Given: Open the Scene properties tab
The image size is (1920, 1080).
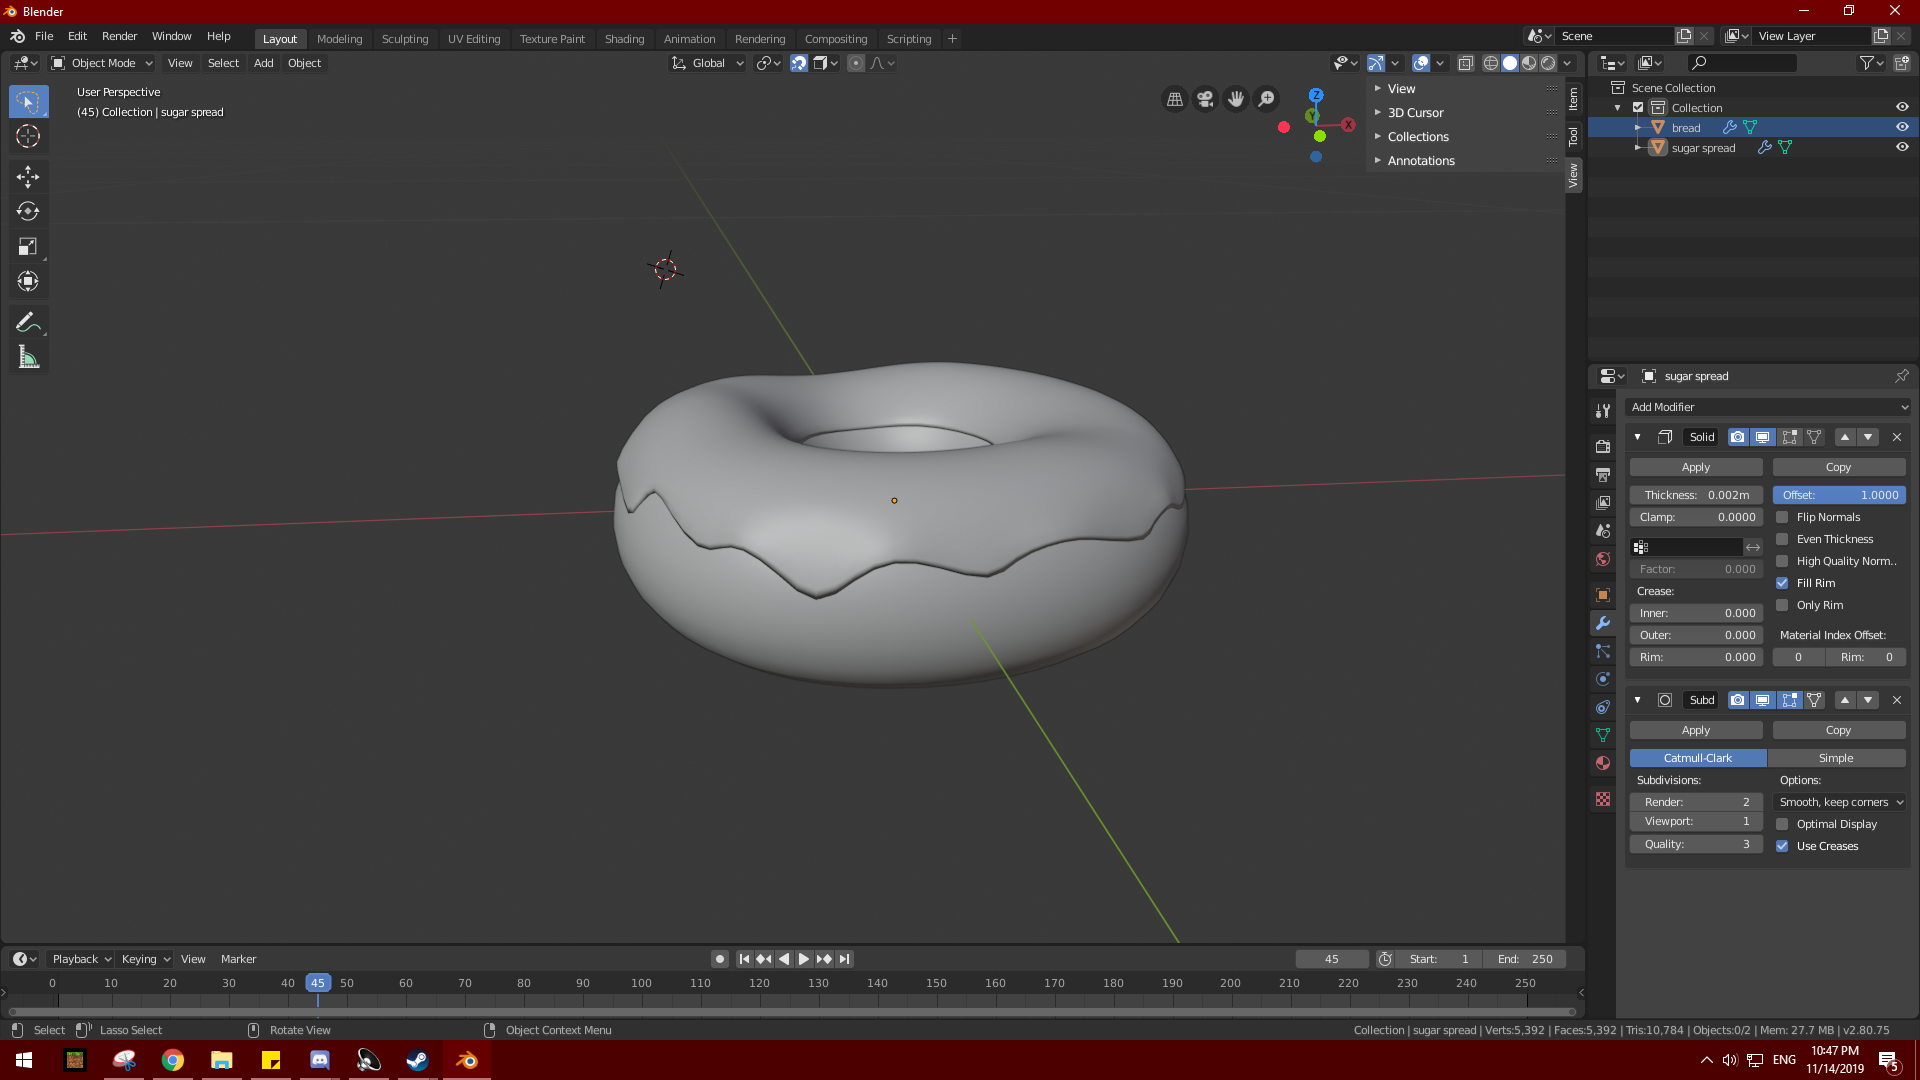Looking at the screenshot, I should click(x=1603, y=531).
